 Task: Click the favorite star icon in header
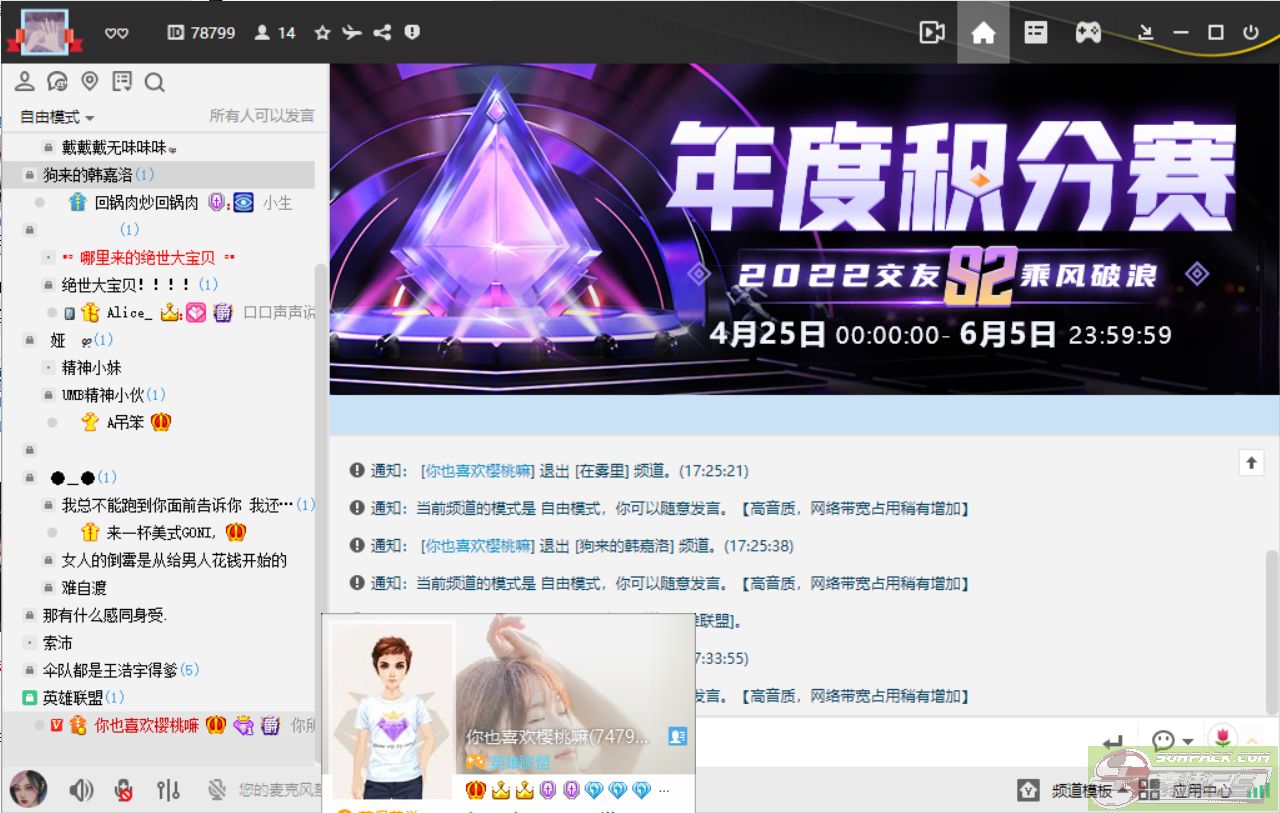[322, 33]
